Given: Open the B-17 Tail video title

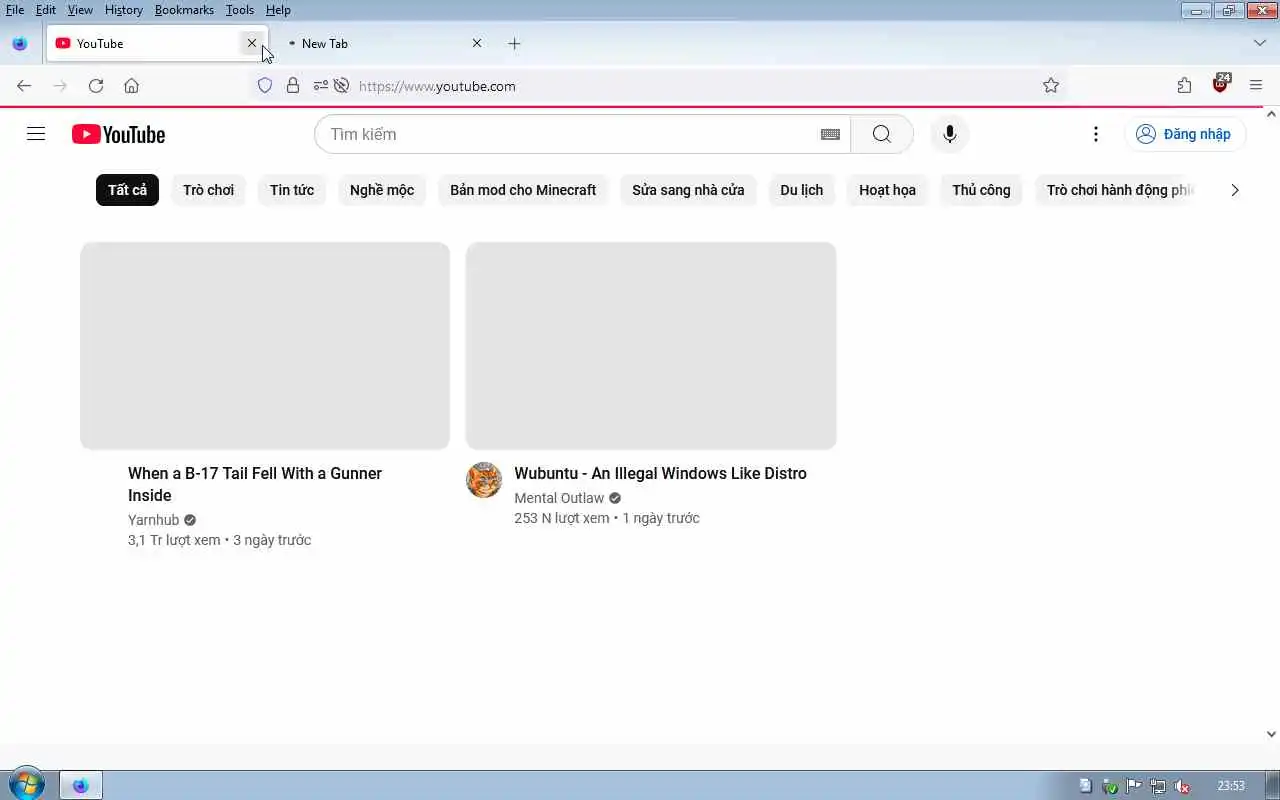Looking at the screenshot, I should tap(255, 484).
